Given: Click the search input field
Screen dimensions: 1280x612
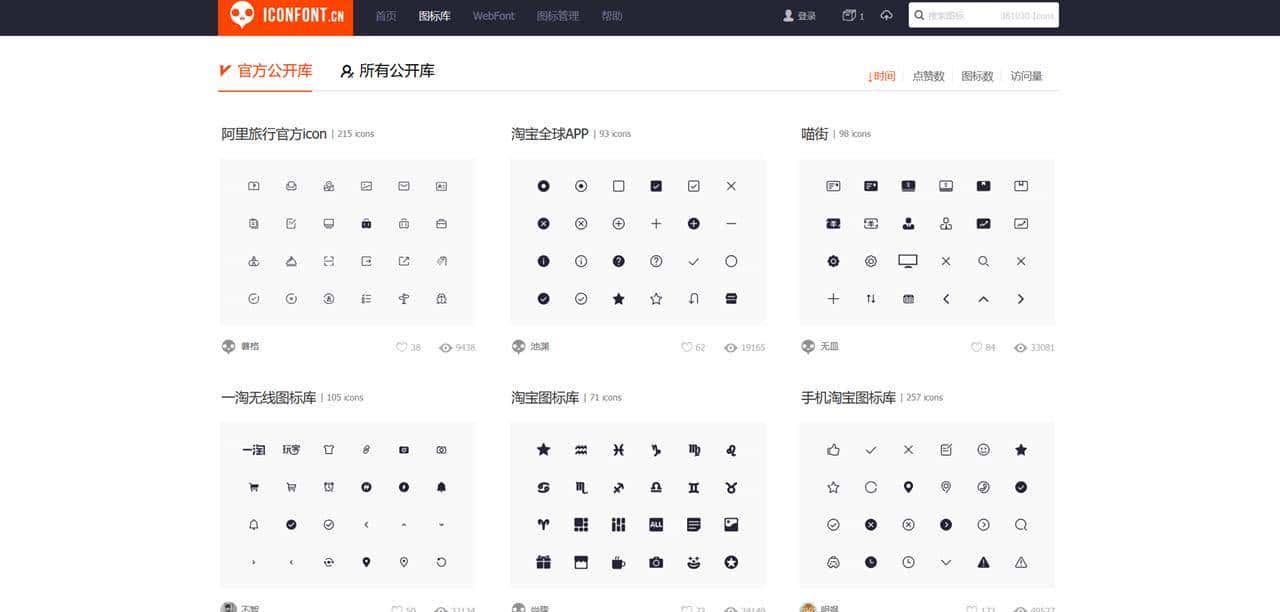Looking at the screenshot, I should [983, 15].
